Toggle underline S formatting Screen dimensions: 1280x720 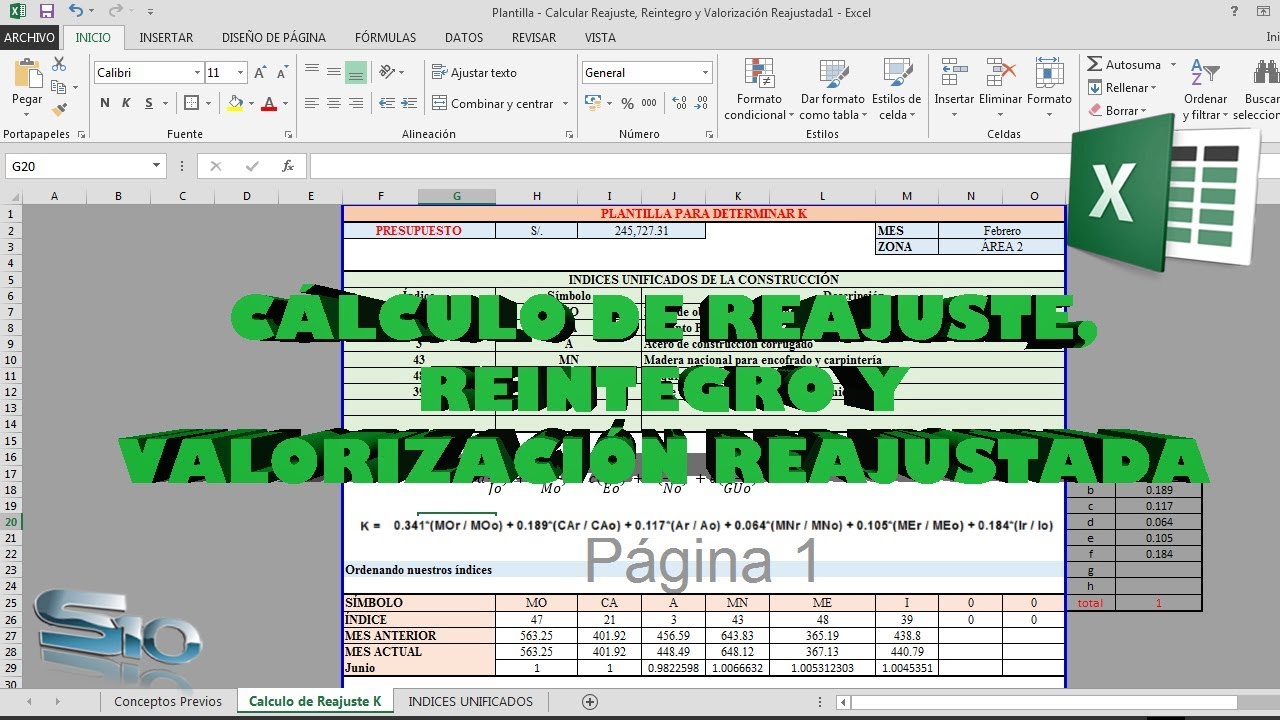coord(149,103)
